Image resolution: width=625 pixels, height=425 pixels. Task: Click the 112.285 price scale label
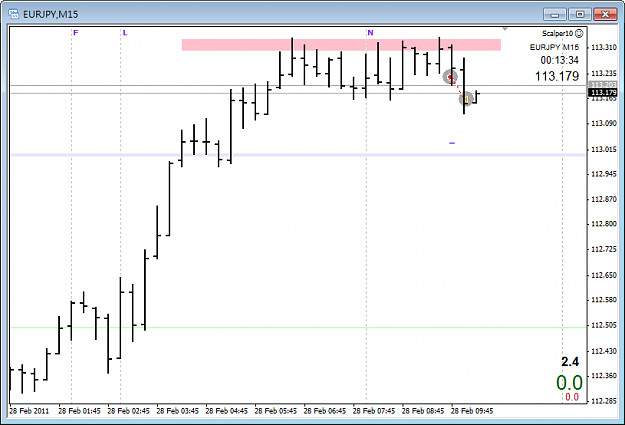[603, 401]
